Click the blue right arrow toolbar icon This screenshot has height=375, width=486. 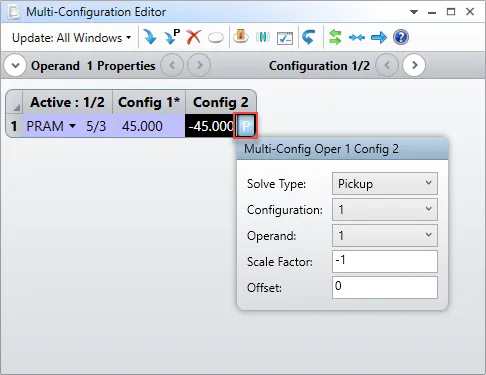[x=379, y=37]
